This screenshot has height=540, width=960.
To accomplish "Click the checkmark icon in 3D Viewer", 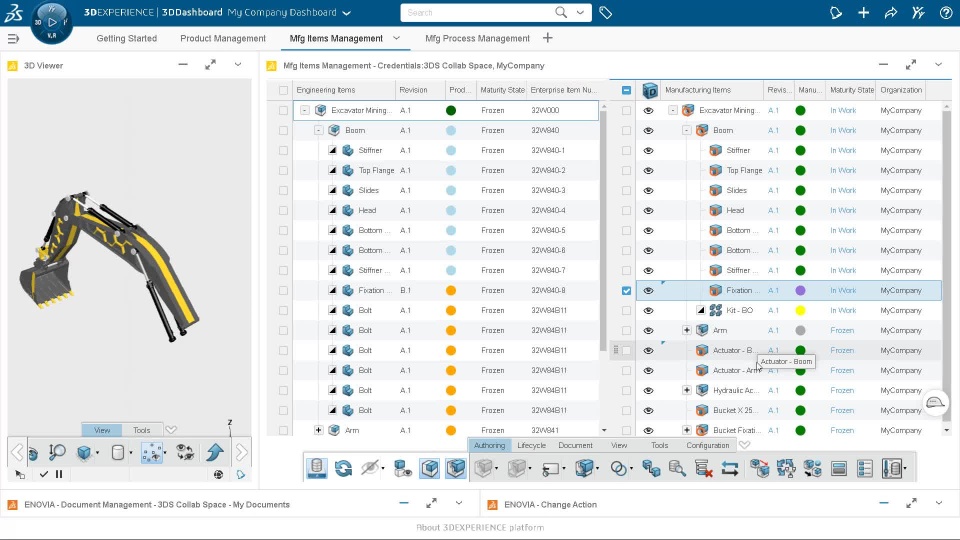I will pyautogui.click(x=43, y=474).
